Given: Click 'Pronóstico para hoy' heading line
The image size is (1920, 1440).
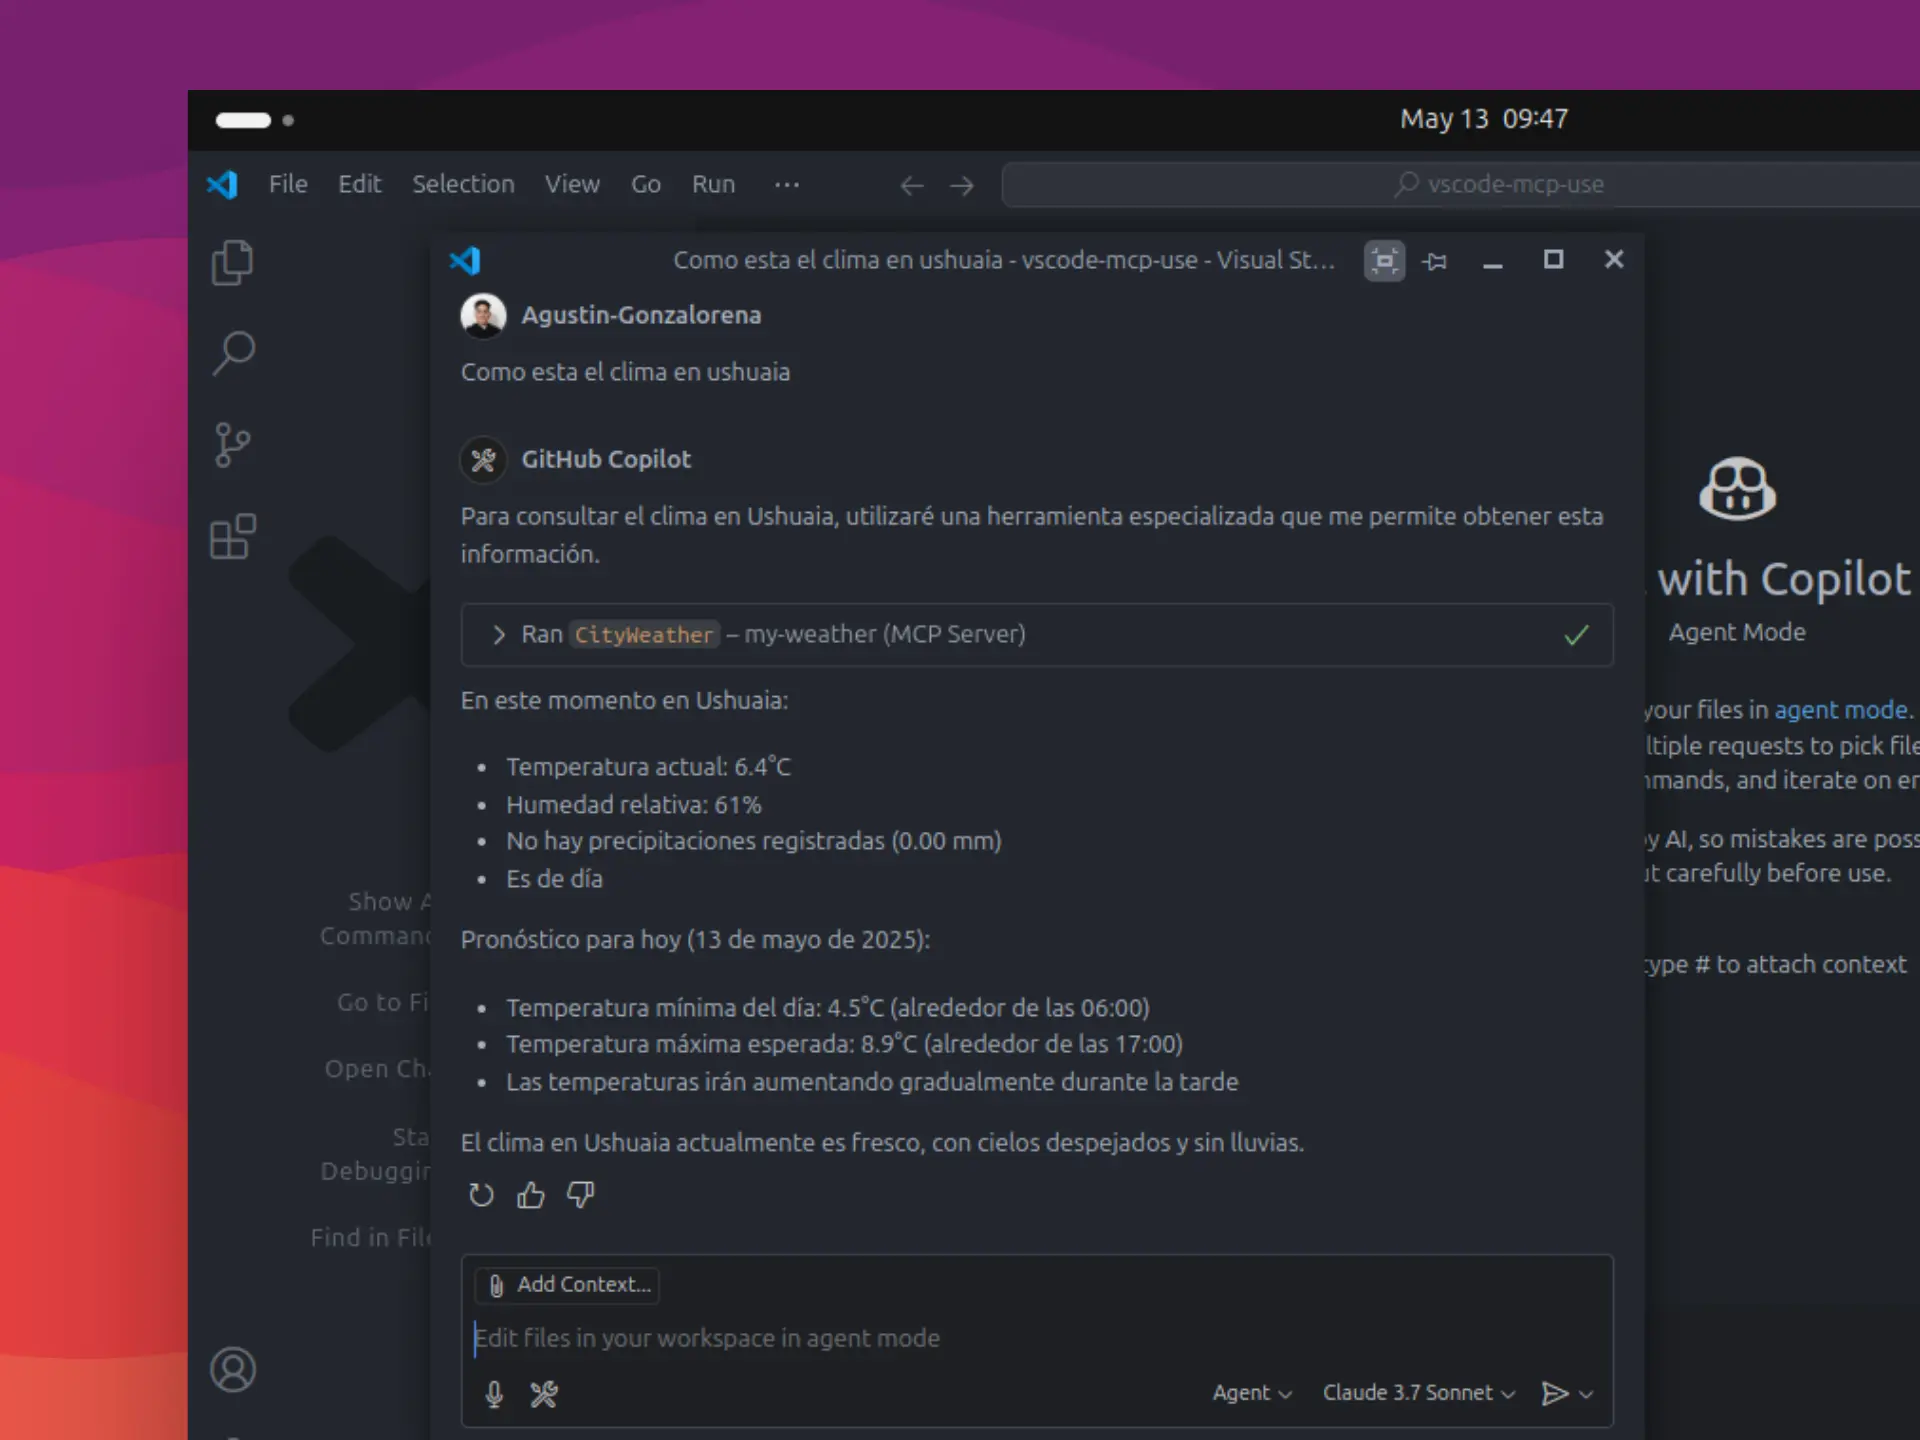Looking at the screenshot, I should 695,940.
